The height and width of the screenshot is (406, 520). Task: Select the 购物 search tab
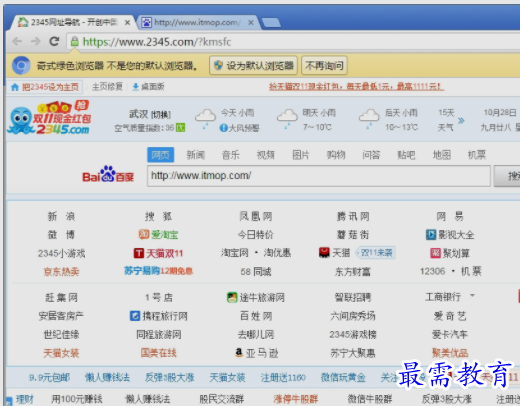[336, 155]
